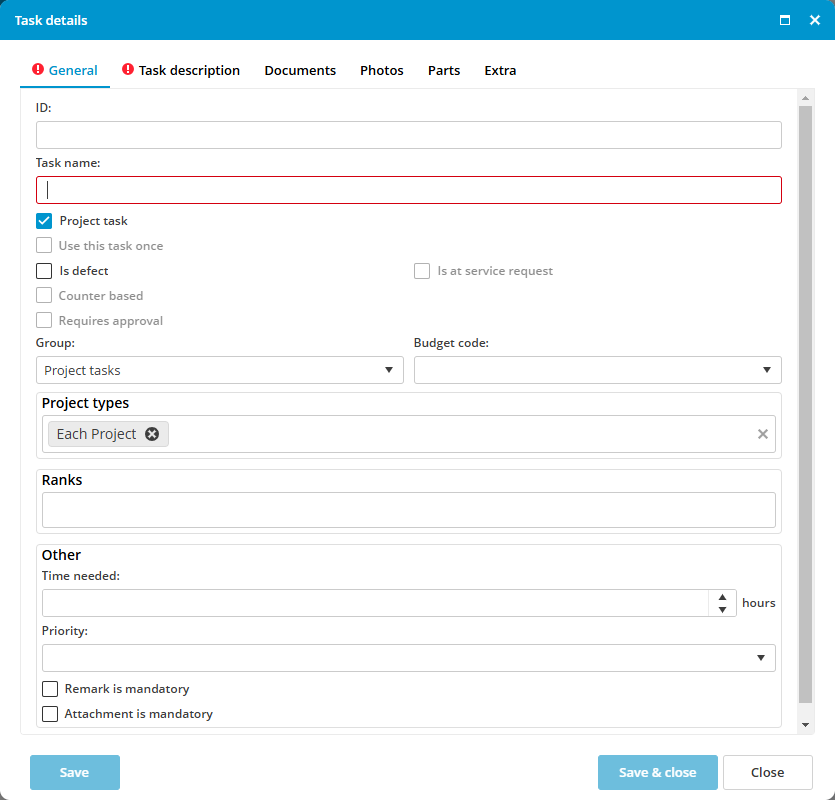Screen dimensions: 835x800
Task: Open the Documents tab
Action: (300, 70)
